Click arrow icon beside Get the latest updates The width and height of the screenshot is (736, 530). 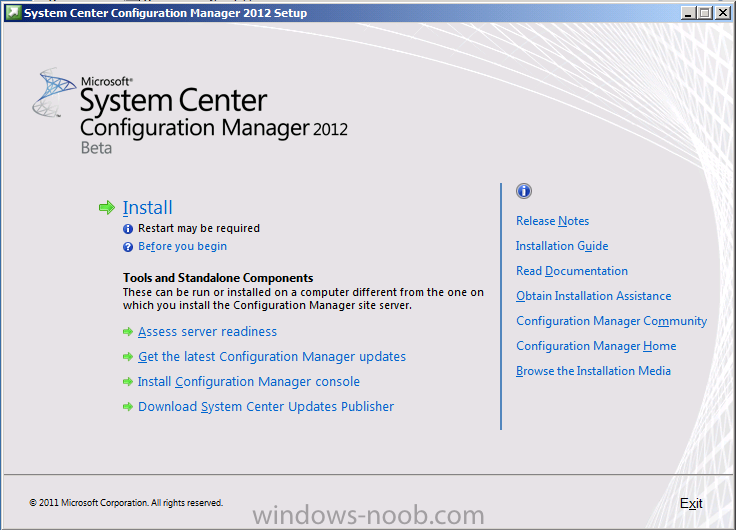pos(128,357)
